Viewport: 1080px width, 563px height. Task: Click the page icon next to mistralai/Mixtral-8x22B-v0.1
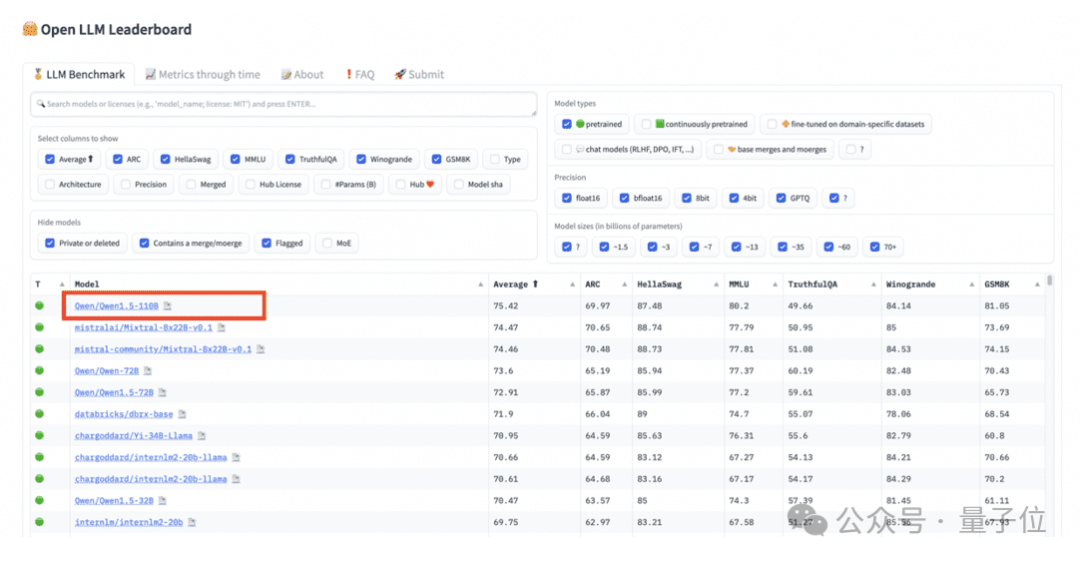221,327
